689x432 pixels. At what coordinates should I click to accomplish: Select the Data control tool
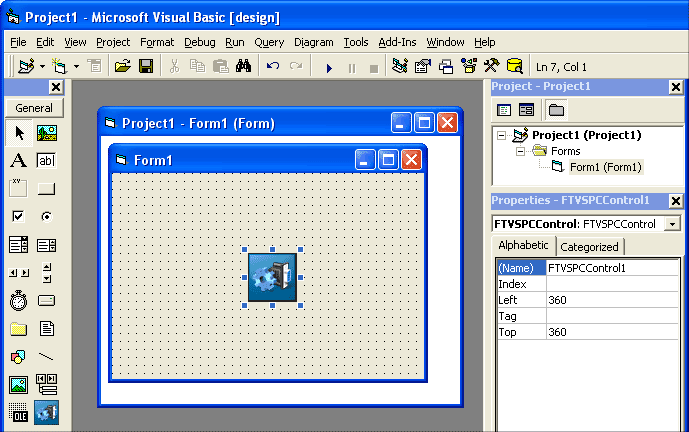point(47,385)
